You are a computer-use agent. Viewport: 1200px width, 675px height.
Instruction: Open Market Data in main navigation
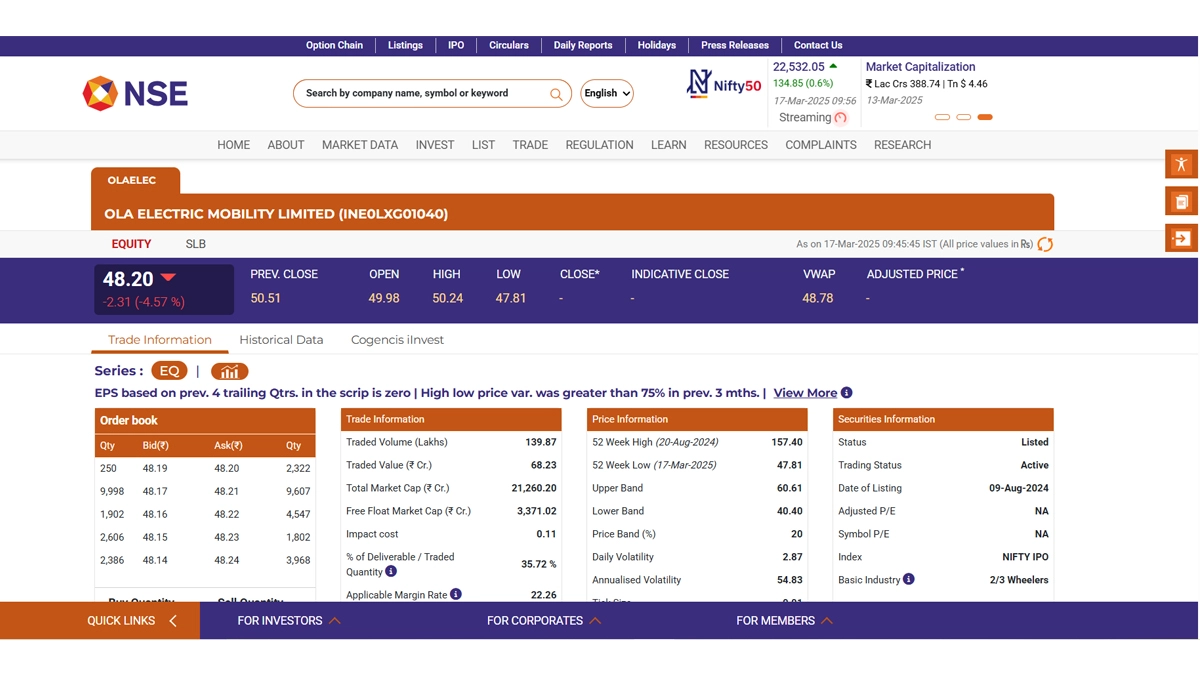point(359,145)
